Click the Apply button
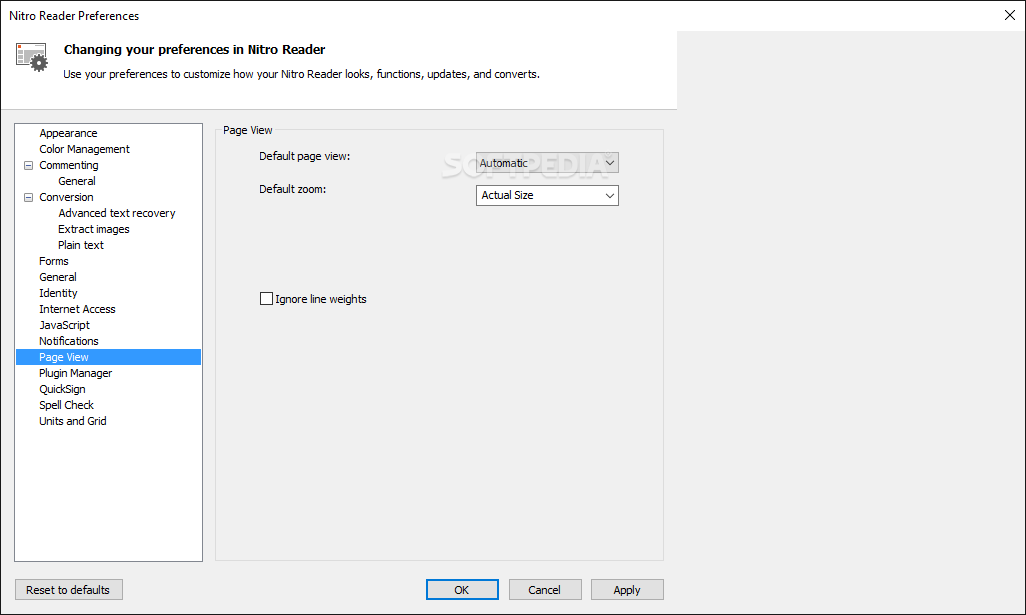Viewport: 1026px width, 615px height. [627, 589]
